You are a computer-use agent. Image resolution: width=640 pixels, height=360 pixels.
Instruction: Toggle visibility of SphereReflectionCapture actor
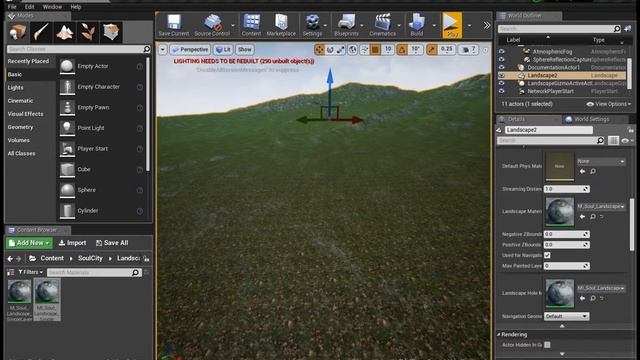coord(502,60)
